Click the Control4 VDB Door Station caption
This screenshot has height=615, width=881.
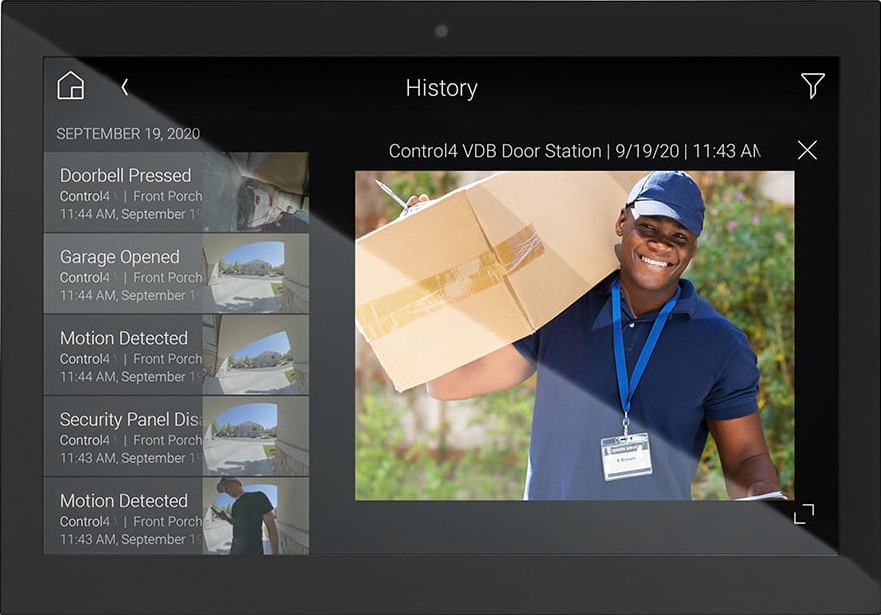pyautogui.click(x=574, y=151)
